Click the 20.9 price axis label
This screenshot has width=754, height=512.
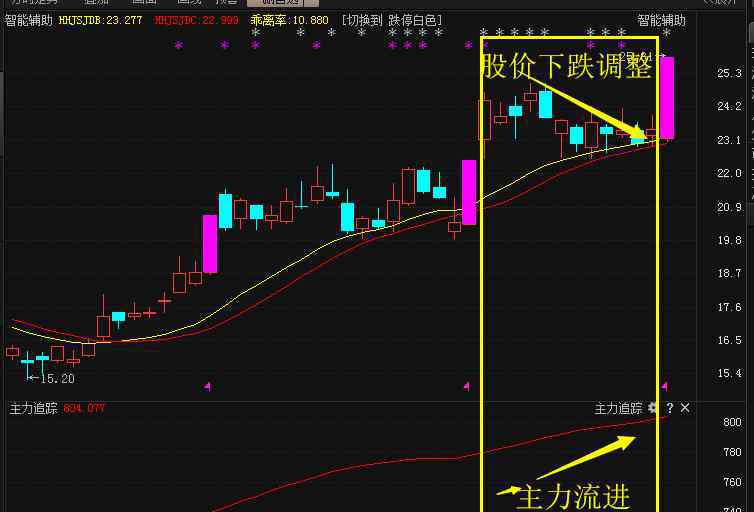(729, 207)
